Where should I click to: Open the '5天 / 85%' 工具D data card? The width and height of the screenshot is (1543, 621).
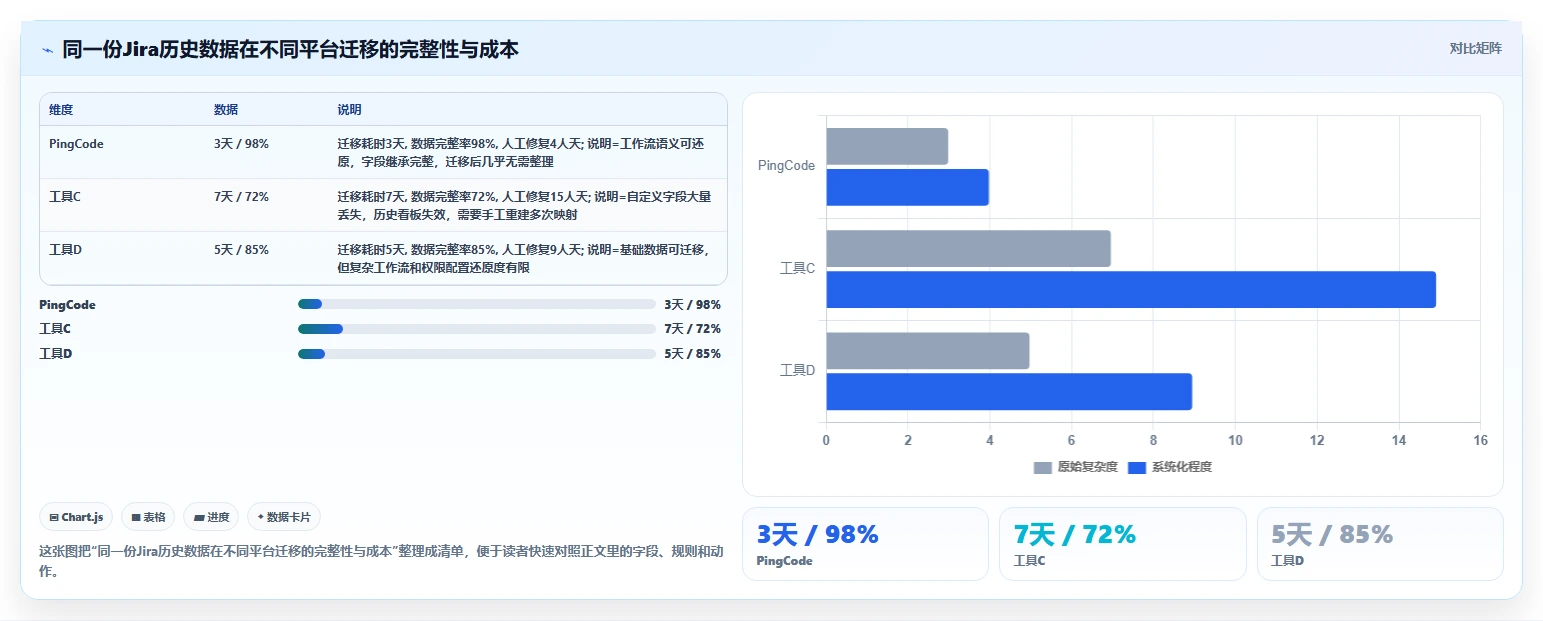(x=1380, y=544)
